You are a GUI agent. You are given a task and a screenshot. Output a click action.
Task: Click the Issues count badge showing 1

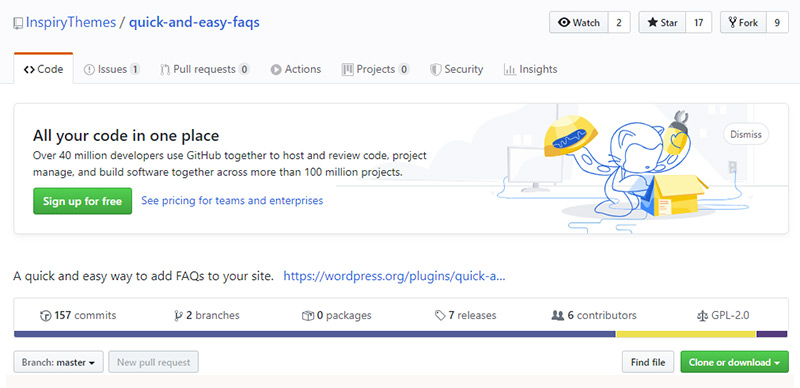(x=135, y=69)
